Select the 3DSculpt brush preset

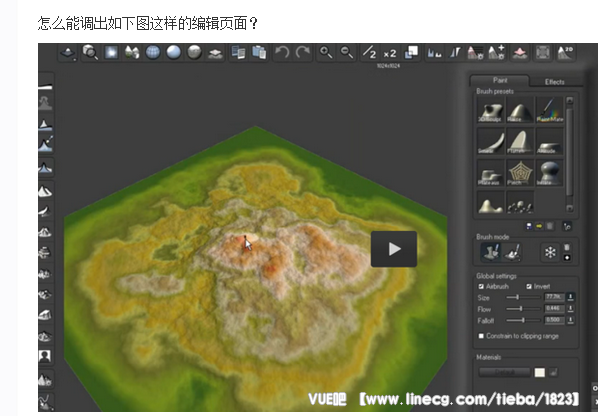click(x=491, y=110)
